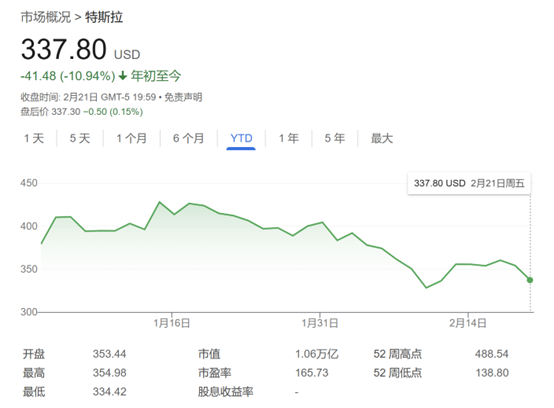Click the down arrow icon beside 年初至今
The width and height of the screenshot is (554, 408).
tap(123, 76)
